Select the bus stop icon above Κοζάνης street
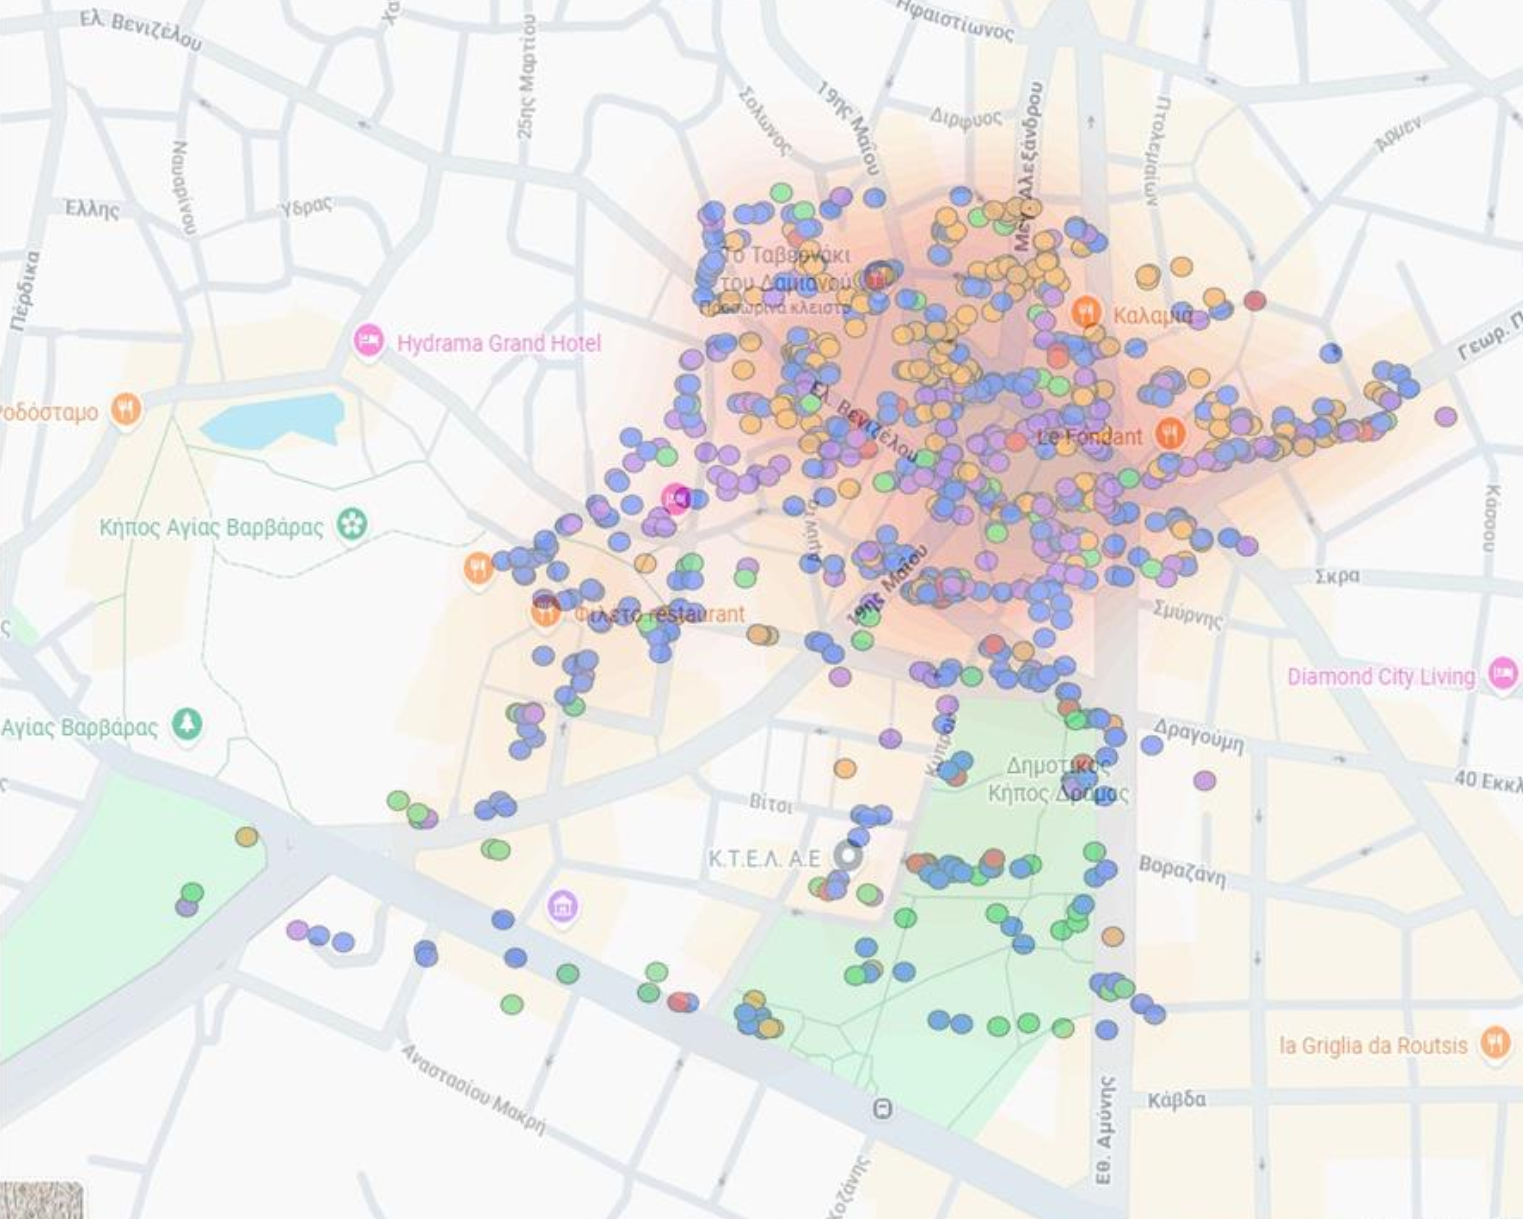This screenshot has width=1523, height=1219. tap(882, 1109)
